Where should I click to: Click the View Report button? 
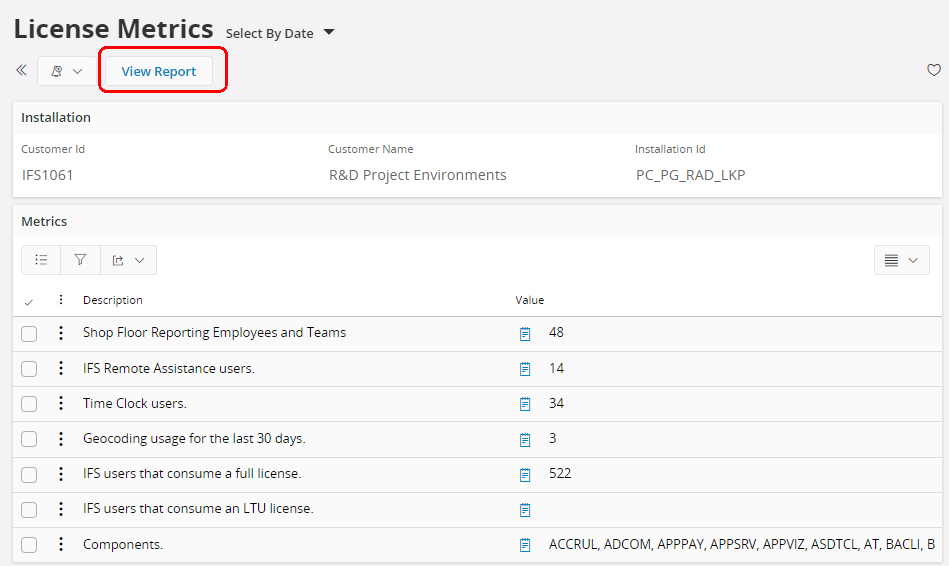[x=159, y=71]
